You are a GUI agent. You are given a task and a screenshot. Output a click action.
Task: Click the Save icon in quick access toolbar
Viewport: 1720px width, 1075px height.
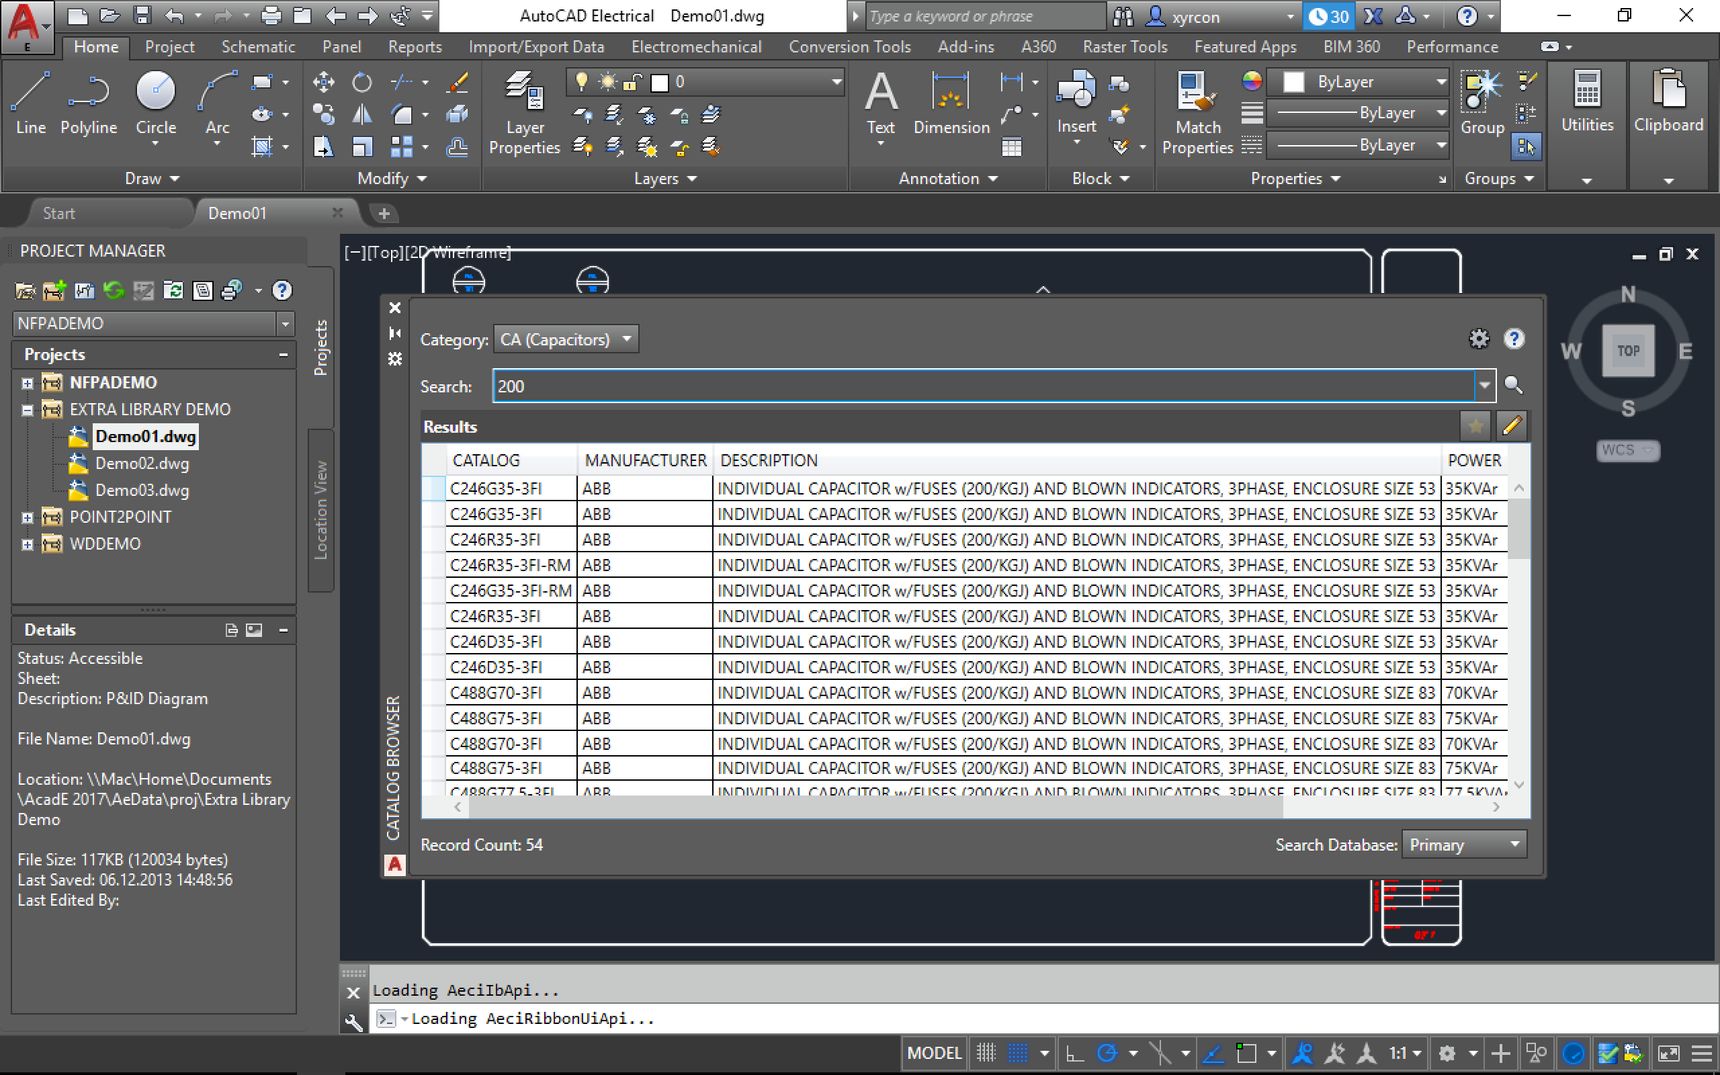coord(142,16)
